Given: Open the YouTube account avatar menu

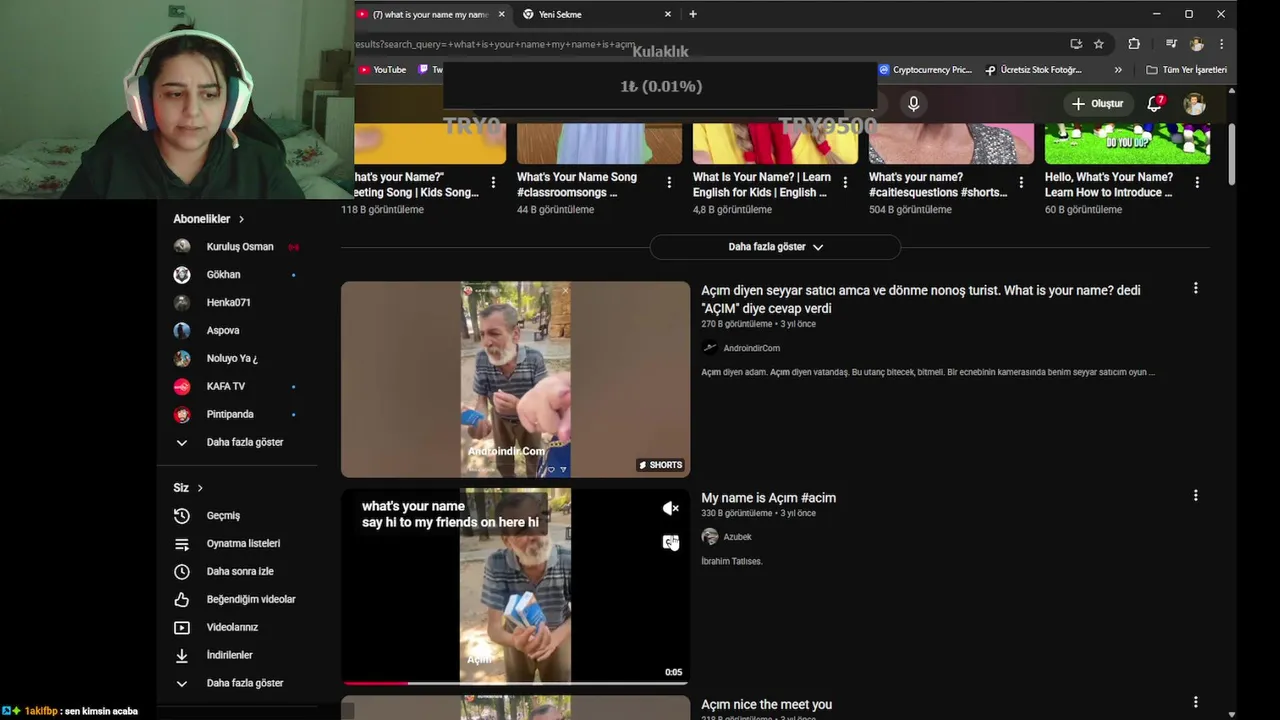Looking at the screenshot, I should tap(1194, 104).
